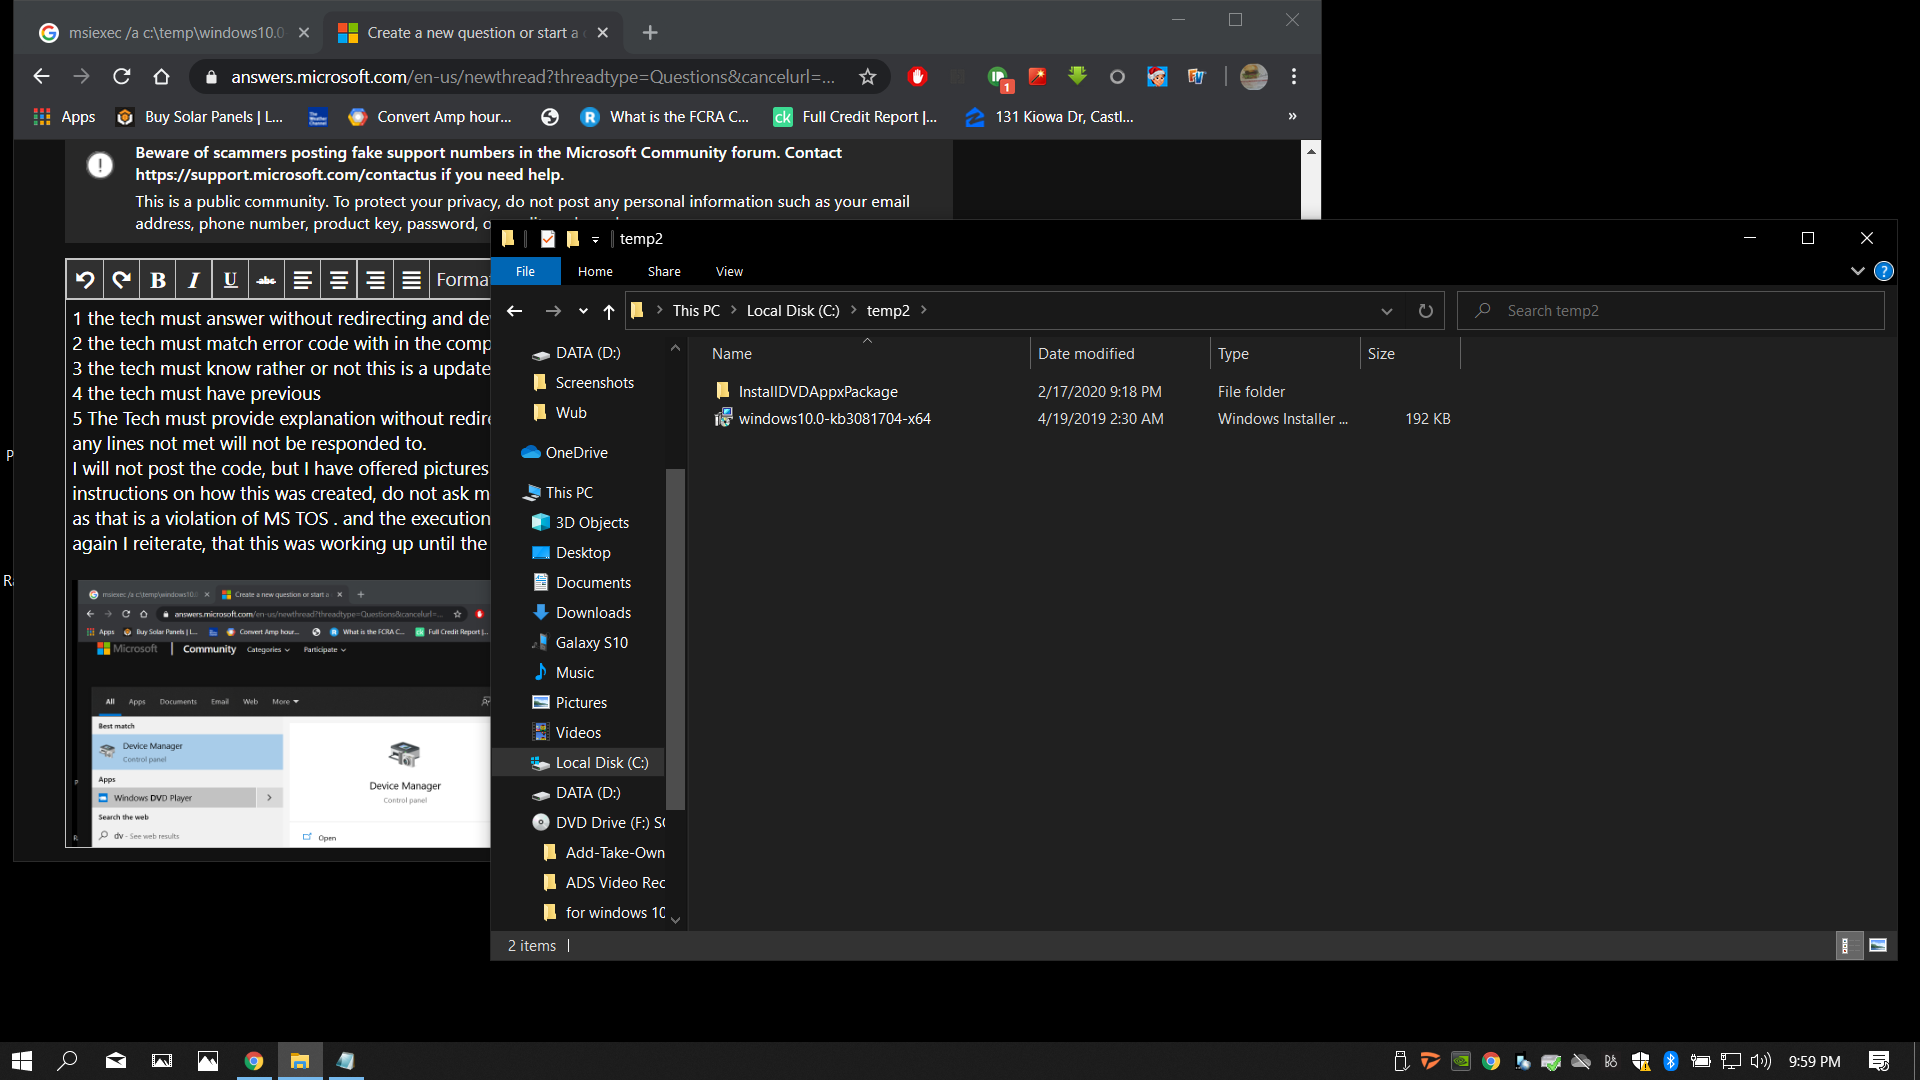Open Apps shortcut in bookmarks bar
This screenshot has height=1080, width=1920.
64,117
